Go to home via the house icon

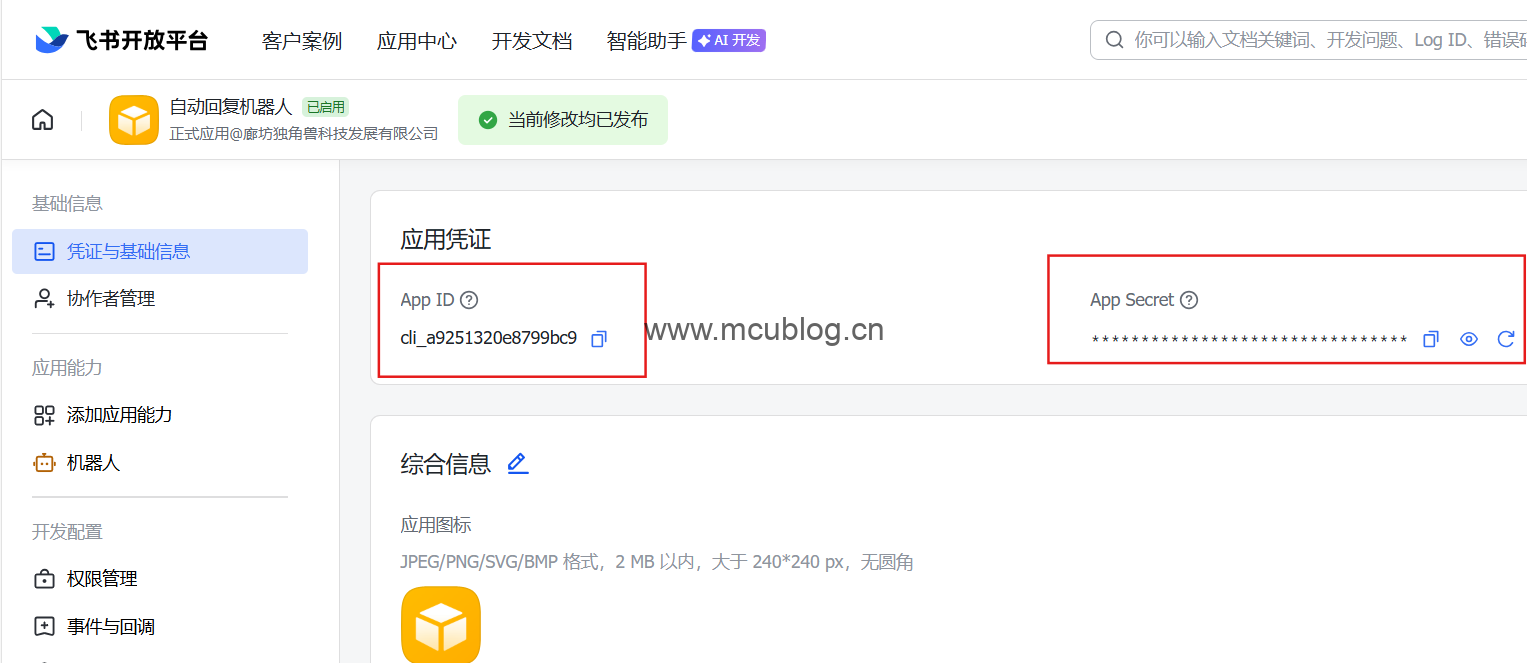42,120
